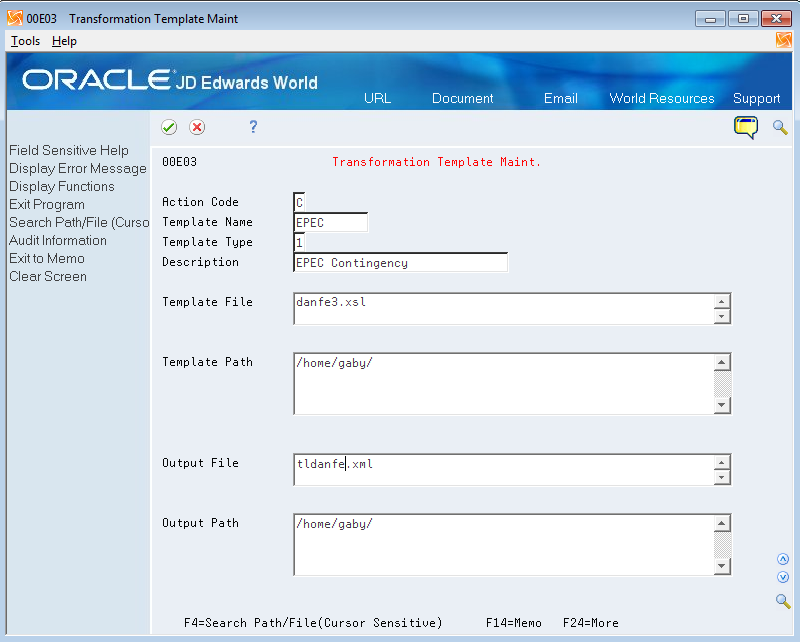Click the page down circular arrow icon
This screenshot has width=800, height=642.
coord(783,577)
